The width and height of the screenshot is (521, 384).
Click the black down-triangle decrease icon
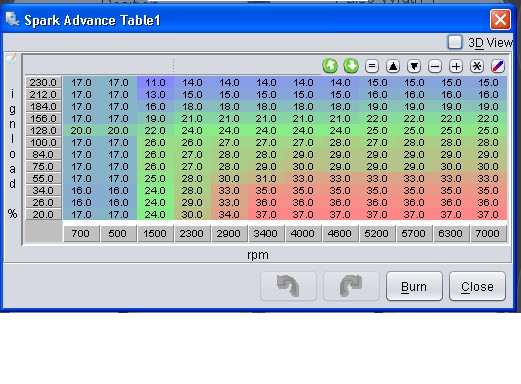414,66
